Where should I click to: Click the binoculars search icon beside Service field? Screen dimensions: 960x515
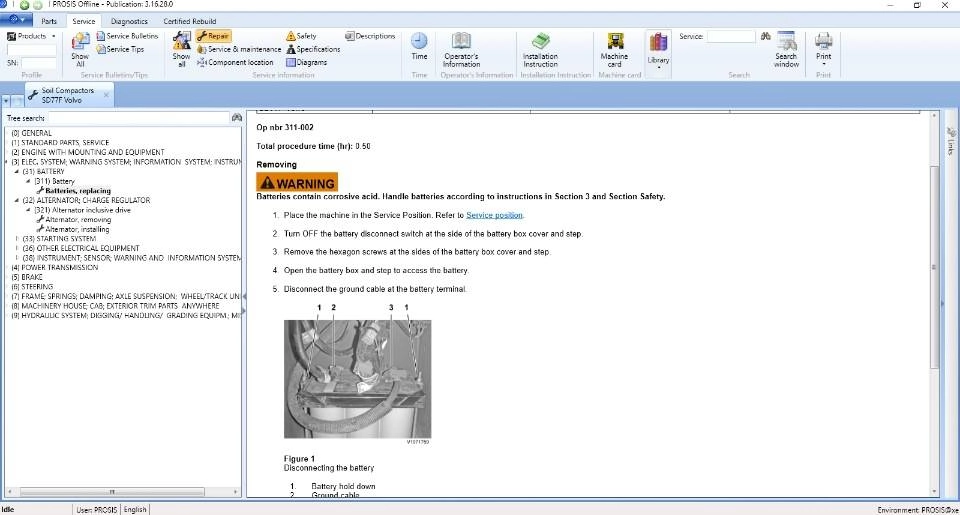click(x=765, y=36)
